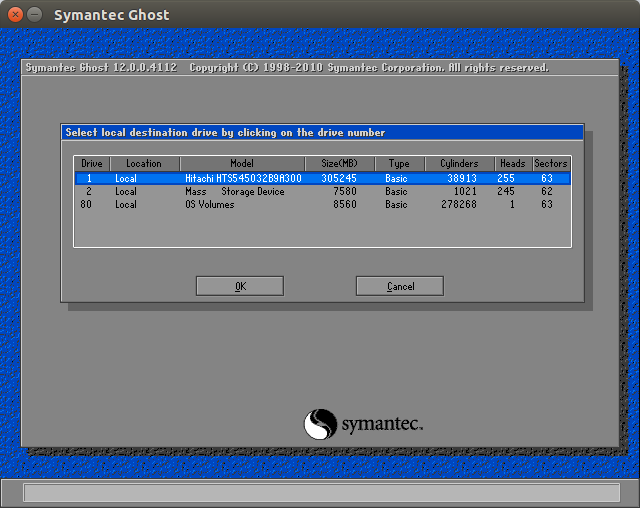Click the Cylinders column header

coord(460,164)
